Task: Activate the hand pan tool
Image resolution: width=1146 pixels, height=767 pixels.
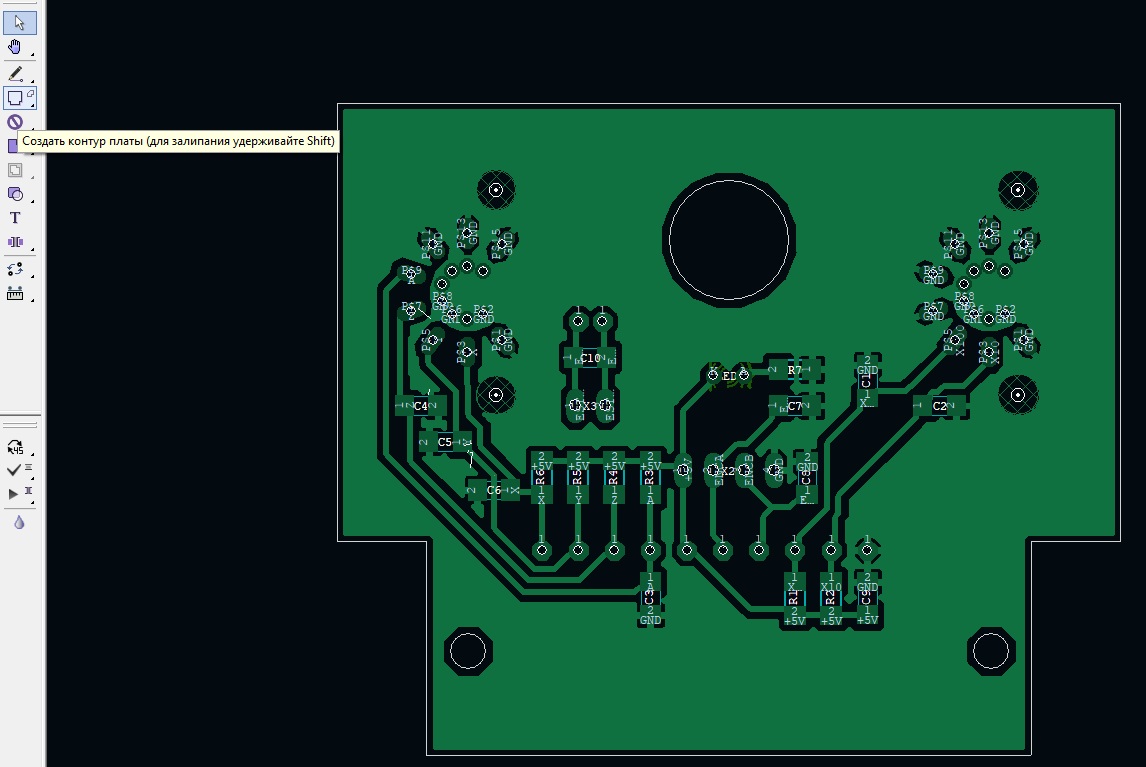Action: tap(15, 48)
